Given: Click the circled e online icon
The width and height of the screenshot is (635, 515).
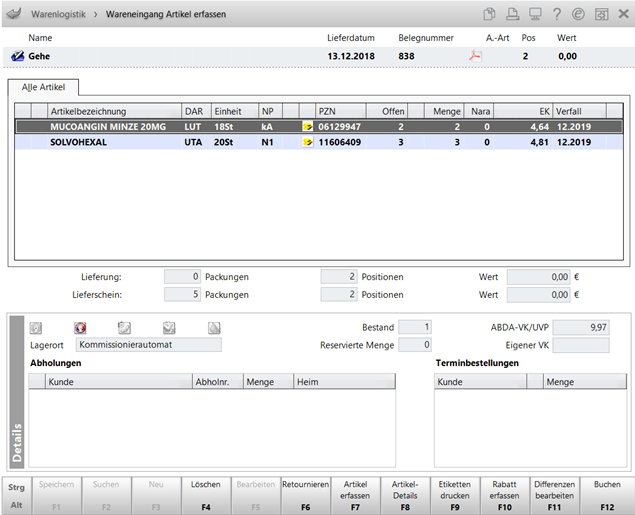Looking at the screenshot, I should click(578, 14).
